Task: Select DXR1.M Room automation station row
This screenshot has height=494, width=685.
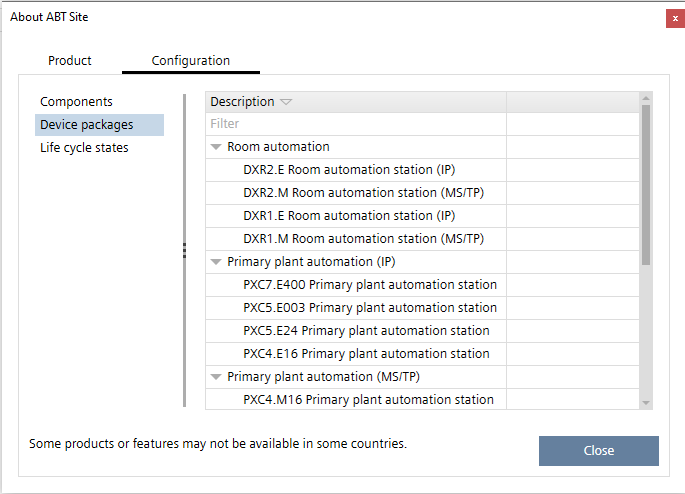Action: tap(363, 239)
